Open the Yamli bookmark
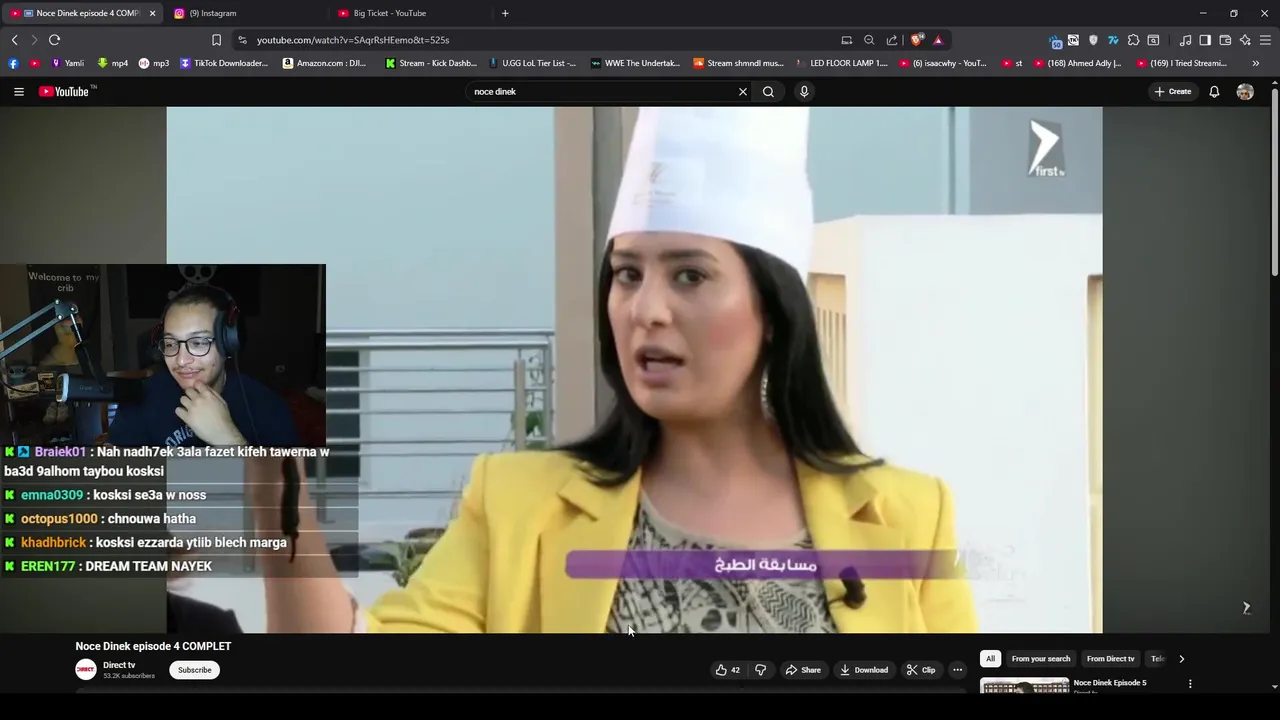 (x=68, y=63)
